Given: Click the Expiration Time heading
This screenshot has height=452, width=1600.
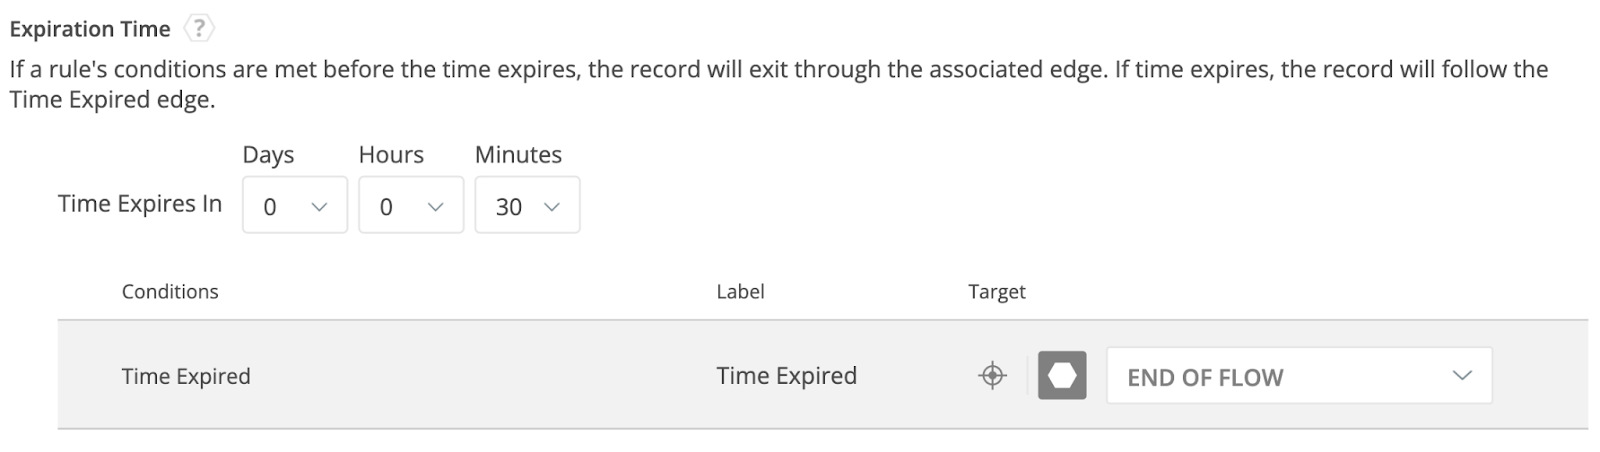Looking at the screenshot, I should click(90, 29).
